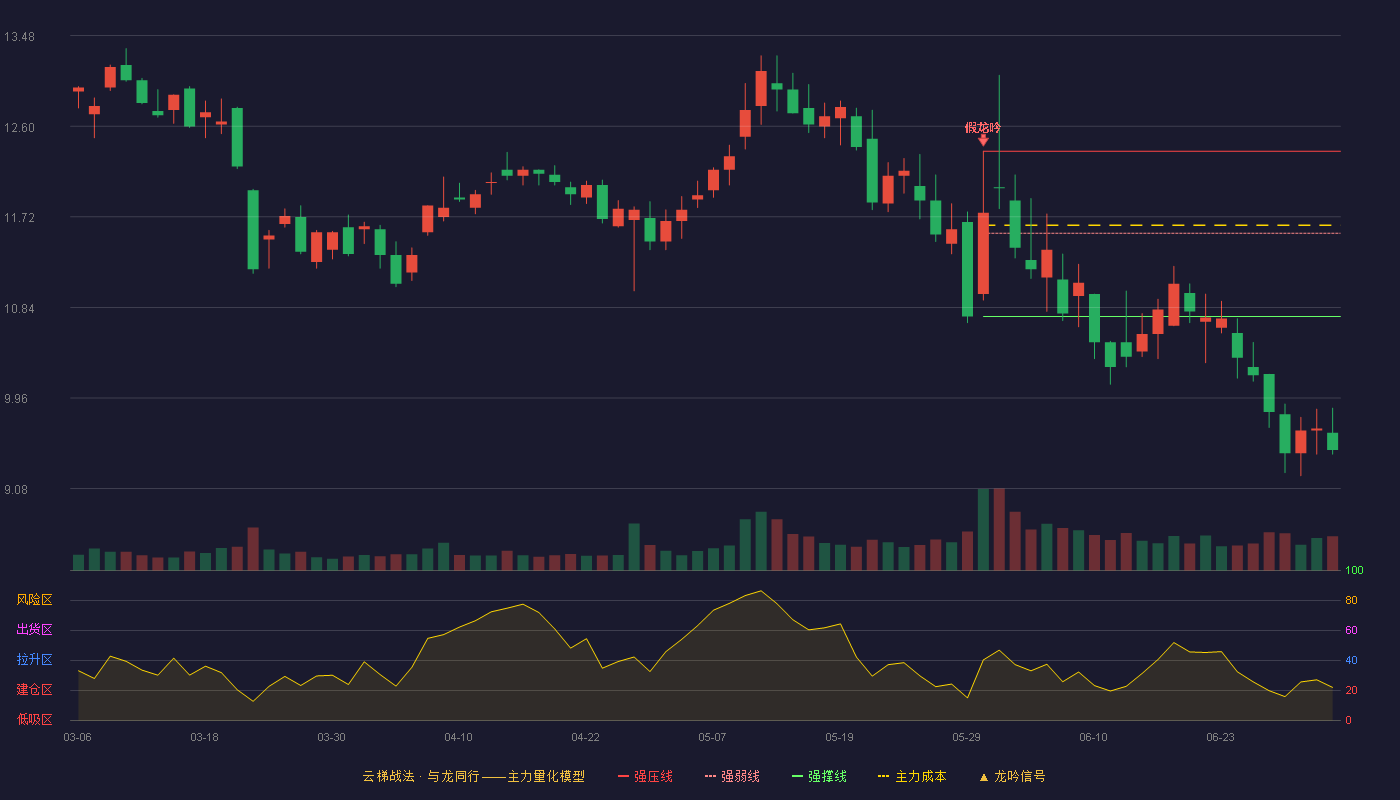Toggle the 强撑线 legend item
The height and width of the screenshot is (800, 1400).
tap(819, 776)
